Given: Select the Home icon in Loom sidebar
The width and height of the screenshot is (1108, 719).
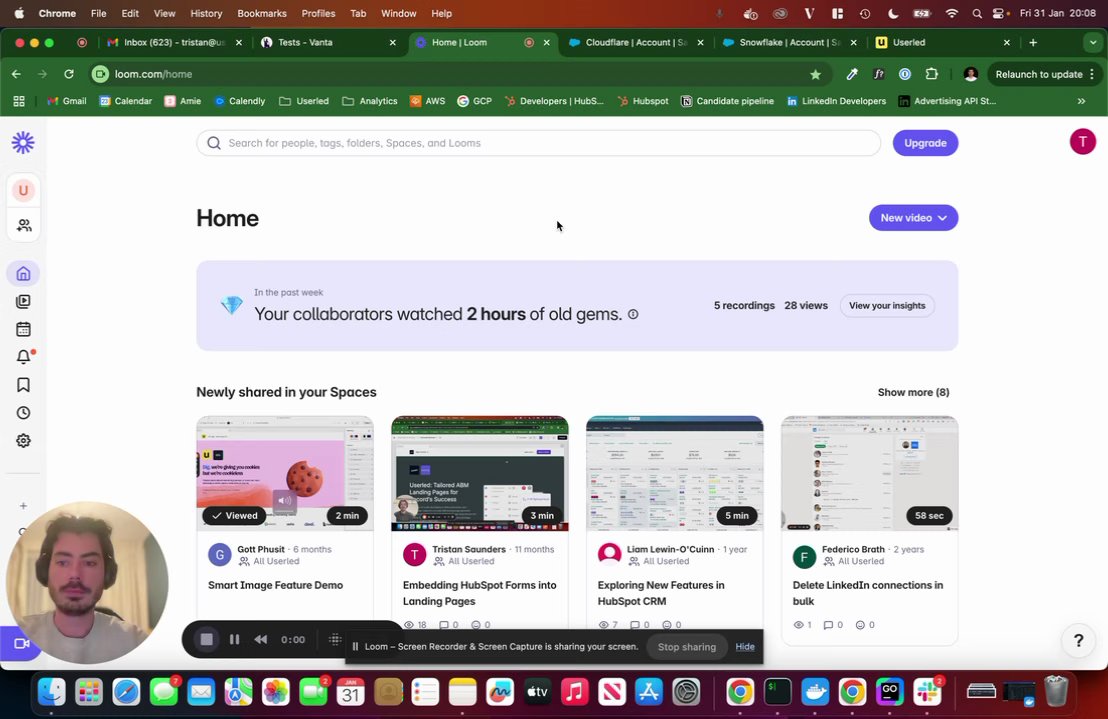Looking at the screenshot, I should [23, 273].
